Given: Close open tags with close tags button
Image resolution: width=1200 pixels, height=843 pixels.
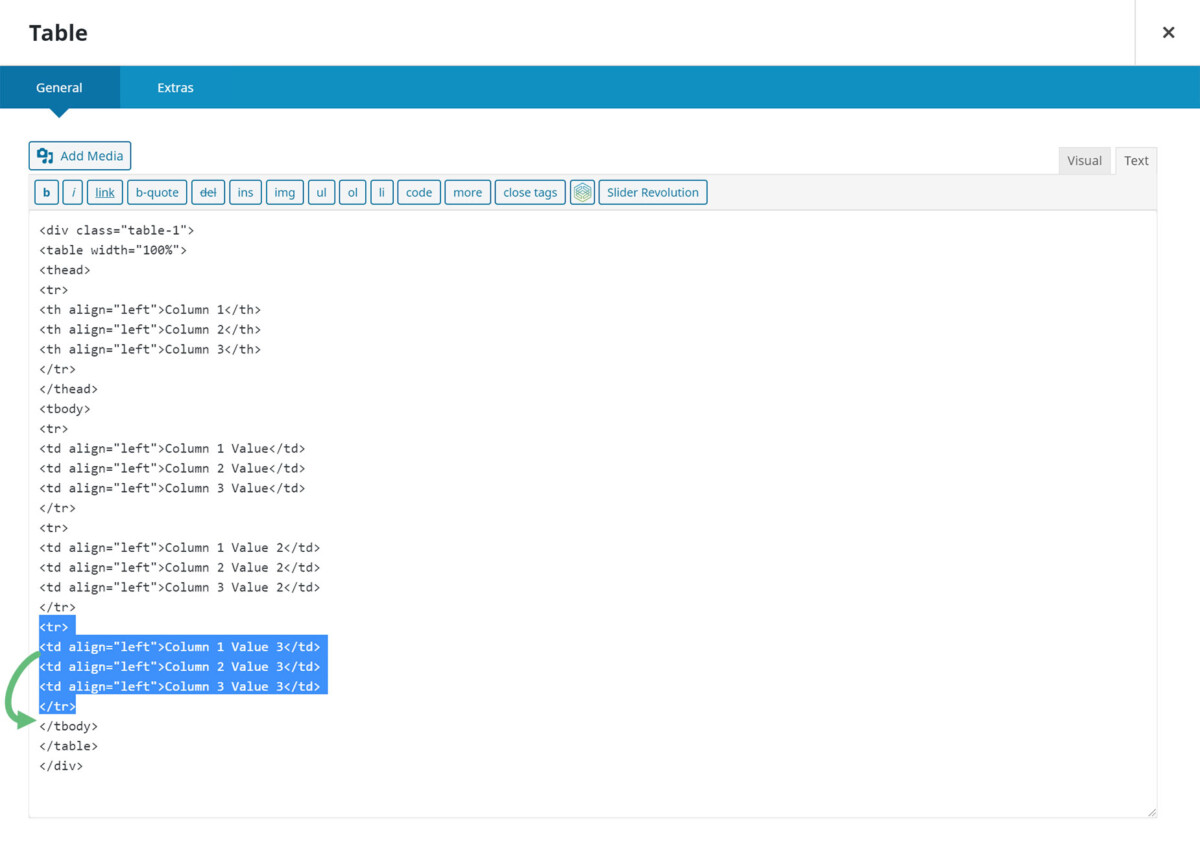Looking at the screenshot, I should pyautogui.click(x=529, y=192).
